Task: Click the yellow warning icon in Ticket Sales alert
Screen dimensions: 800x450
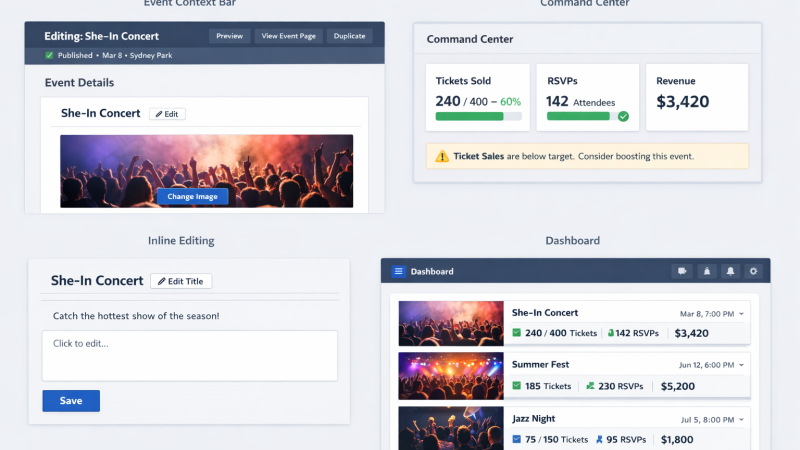Action: tap(441, 156)
